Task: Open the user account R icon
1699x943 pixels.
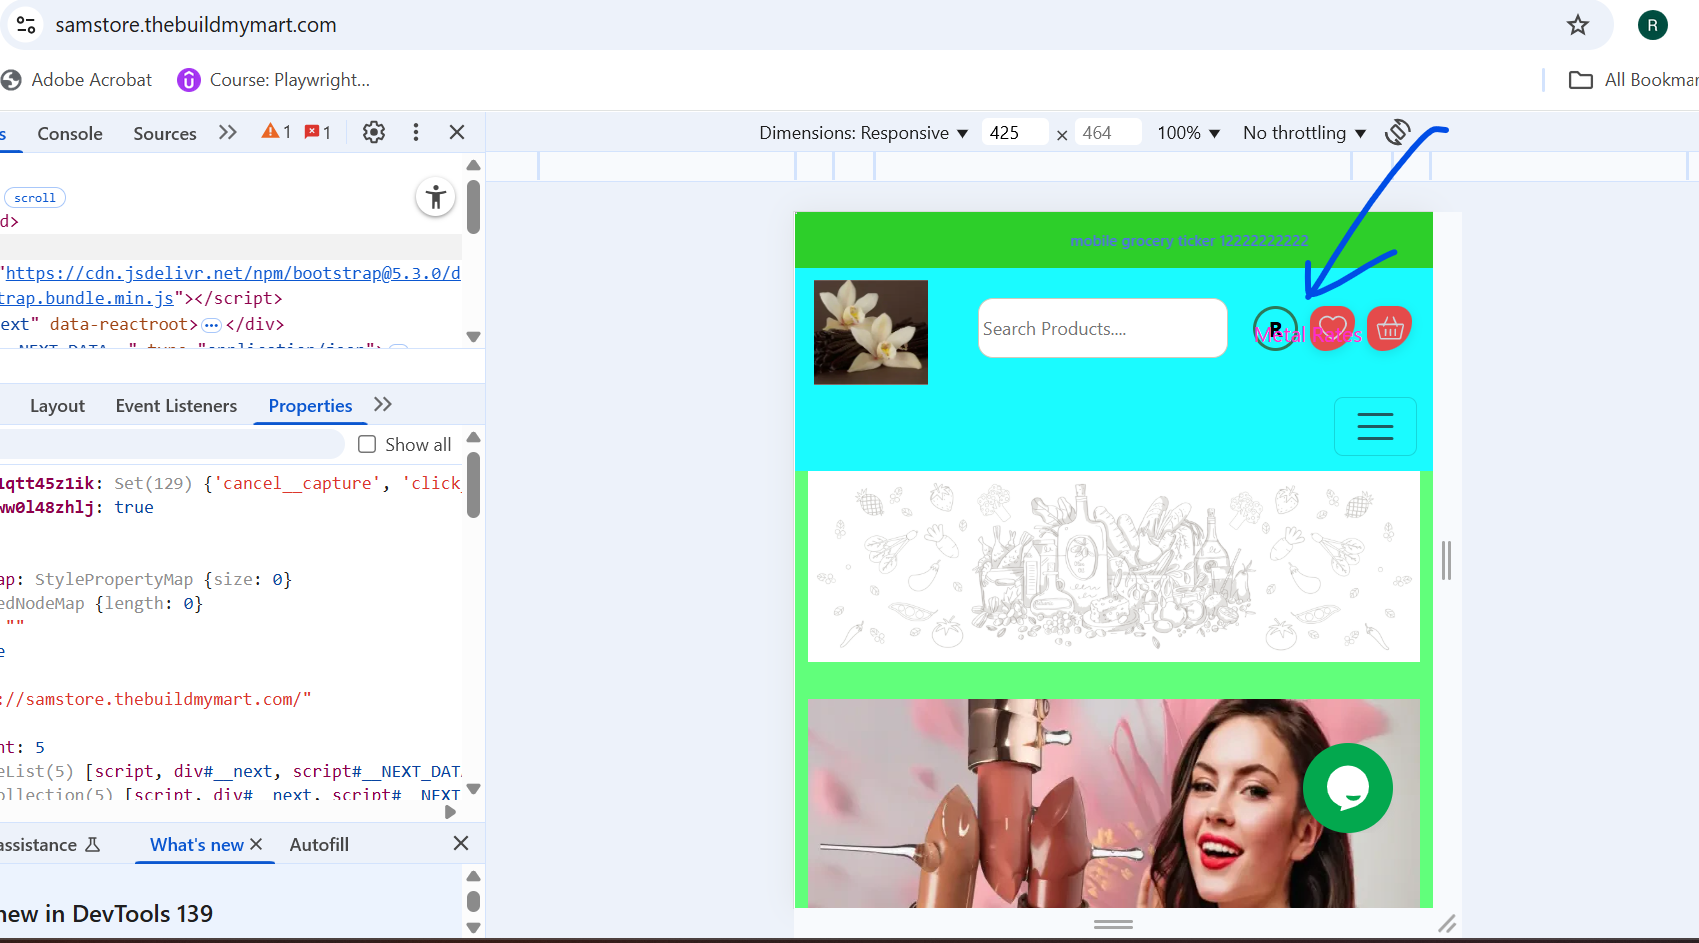Action: point(1275,328)
